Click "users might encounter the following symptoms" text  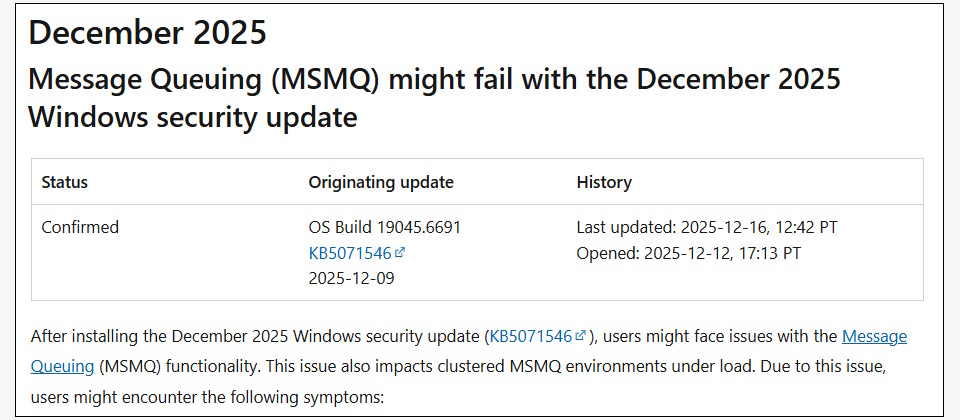[208, 396]
